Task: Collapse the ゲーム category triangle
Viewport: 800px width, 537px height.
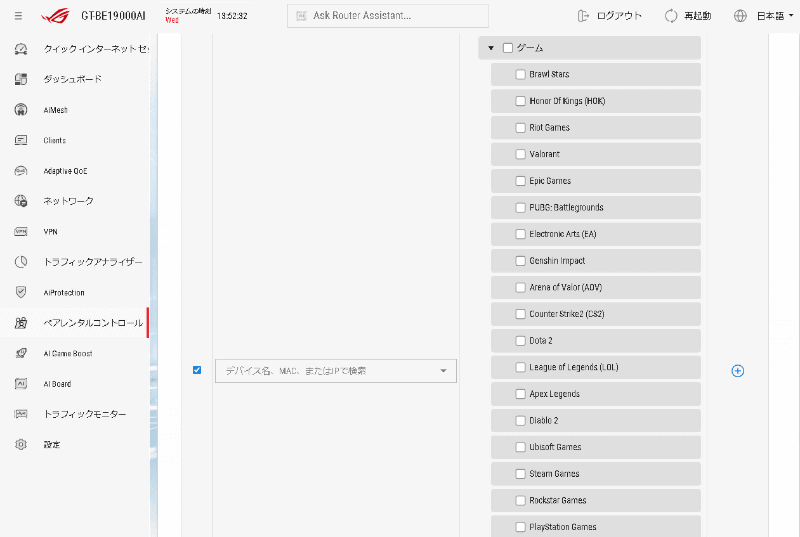Action: click(x=491, y=48)
